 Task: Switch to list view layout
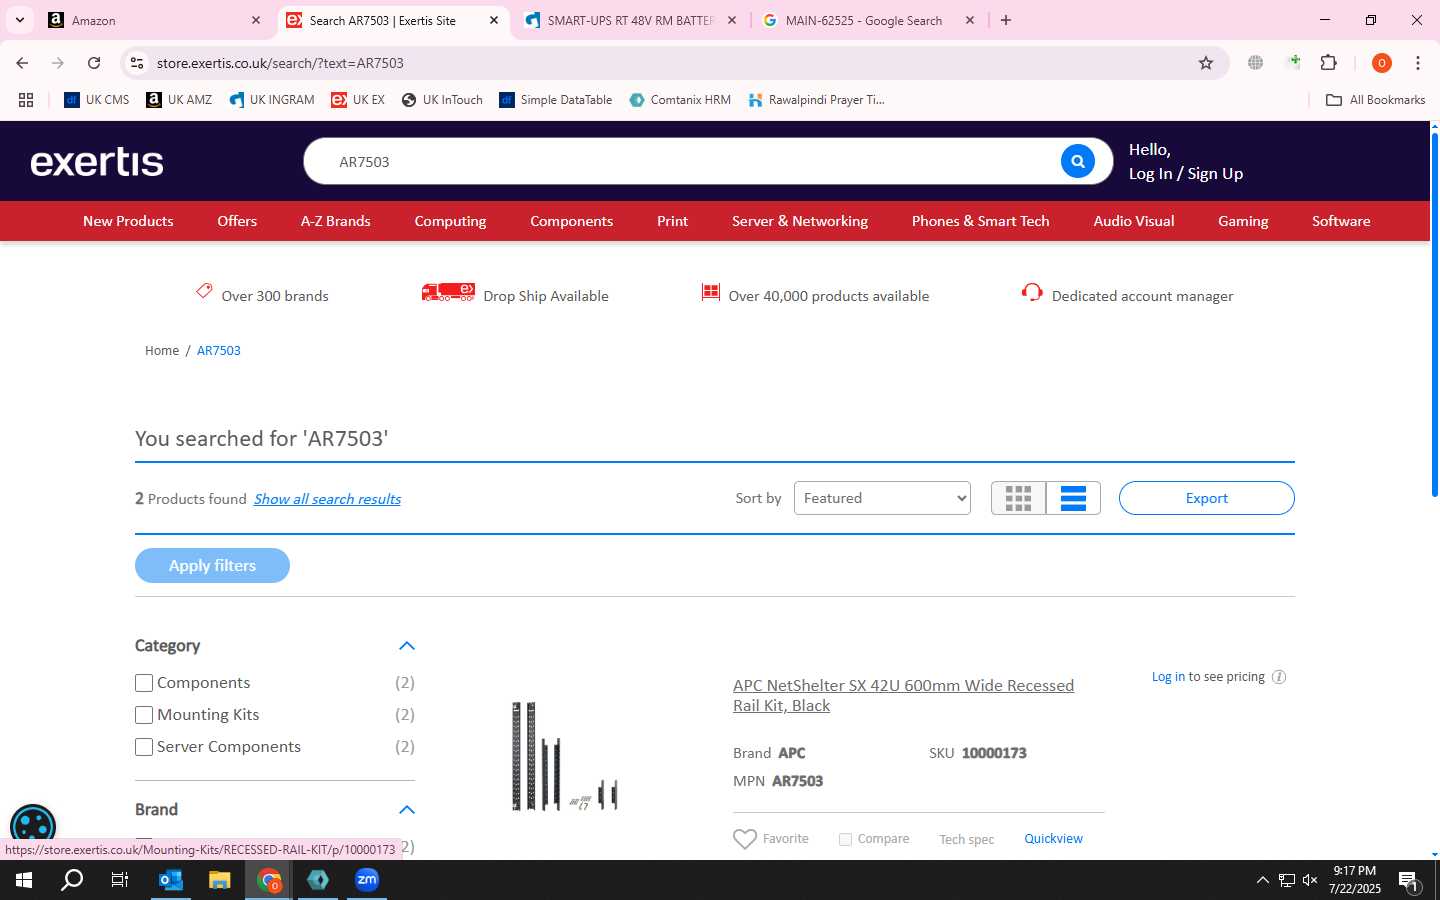(1073, 498)
